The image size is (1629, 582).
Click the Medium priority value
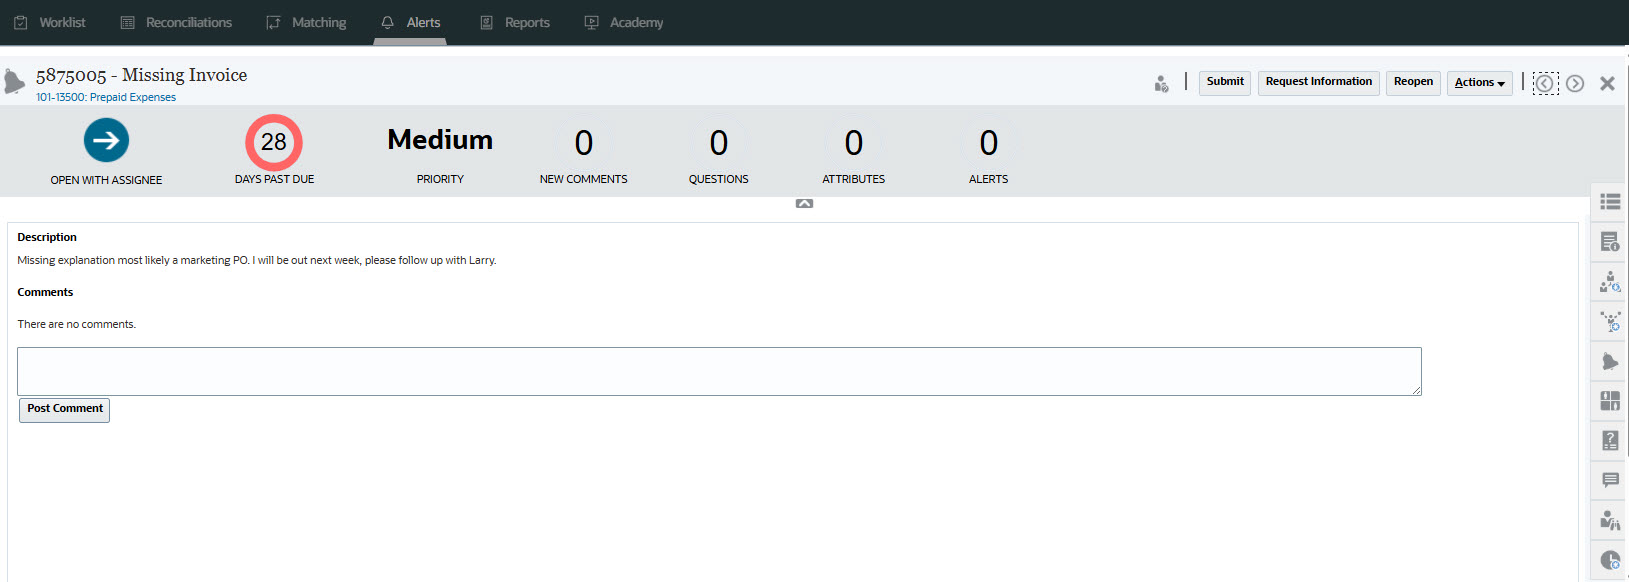[x=440, y=139]
